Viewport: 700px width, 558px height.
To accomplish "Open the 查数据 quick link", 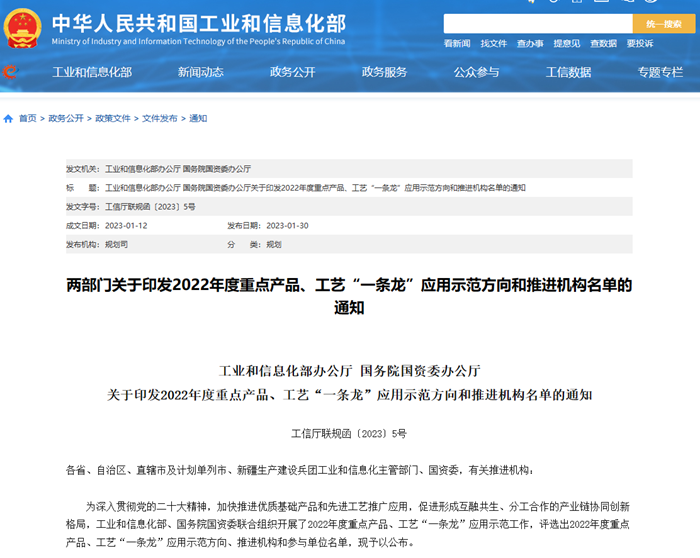I will [x=603, y=44].
